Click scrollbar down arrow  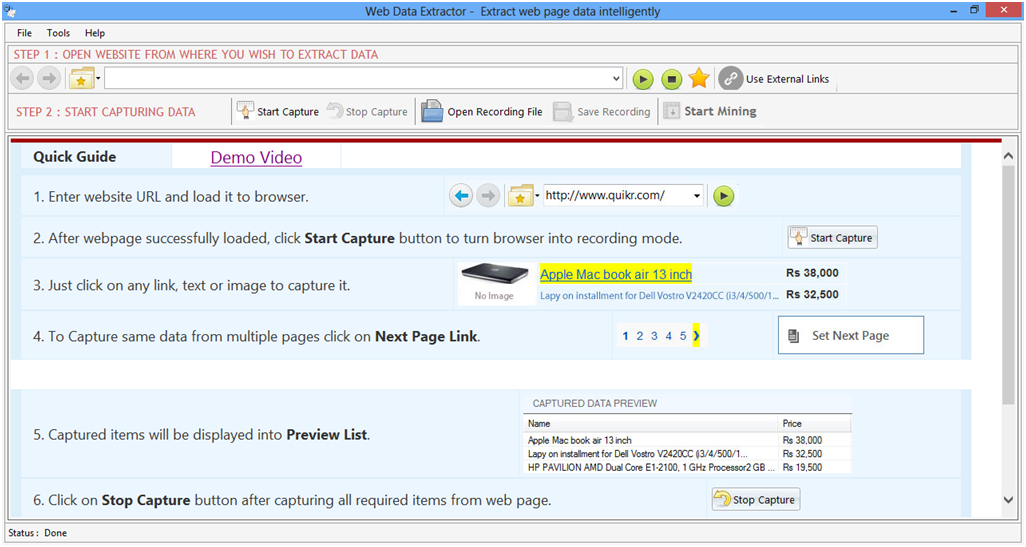coord(1008,500)
